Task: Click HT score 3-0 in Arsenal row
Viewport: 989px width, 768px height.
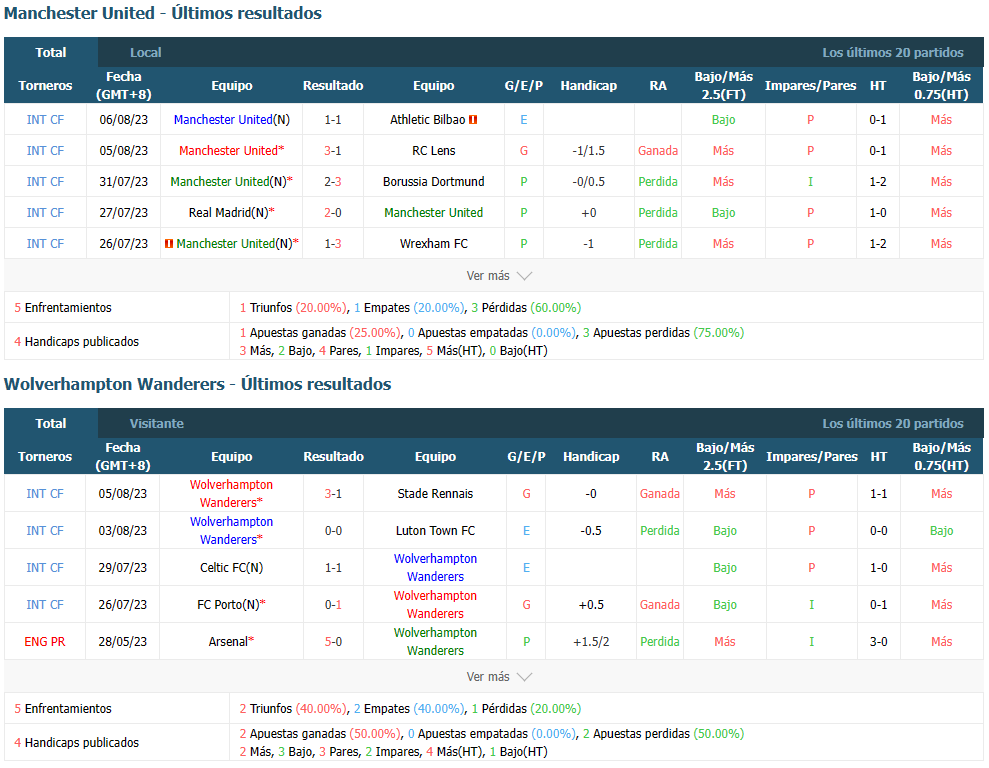Action: click(879, 641)
